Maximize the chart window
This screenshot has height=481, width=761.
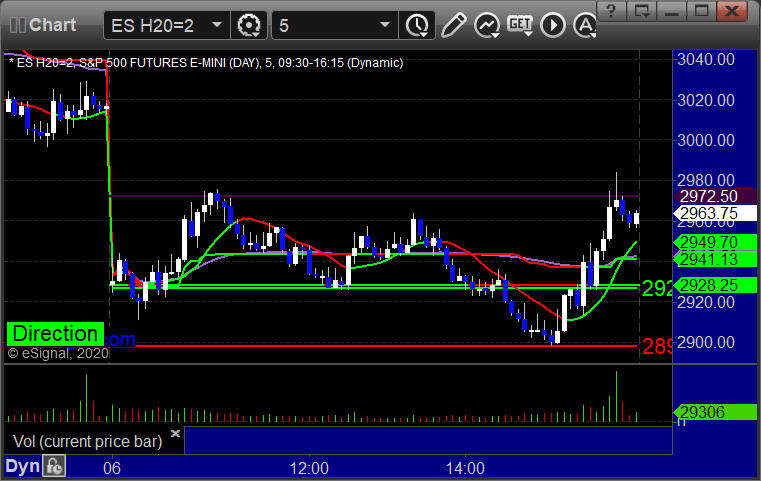[x=701, y=10]
